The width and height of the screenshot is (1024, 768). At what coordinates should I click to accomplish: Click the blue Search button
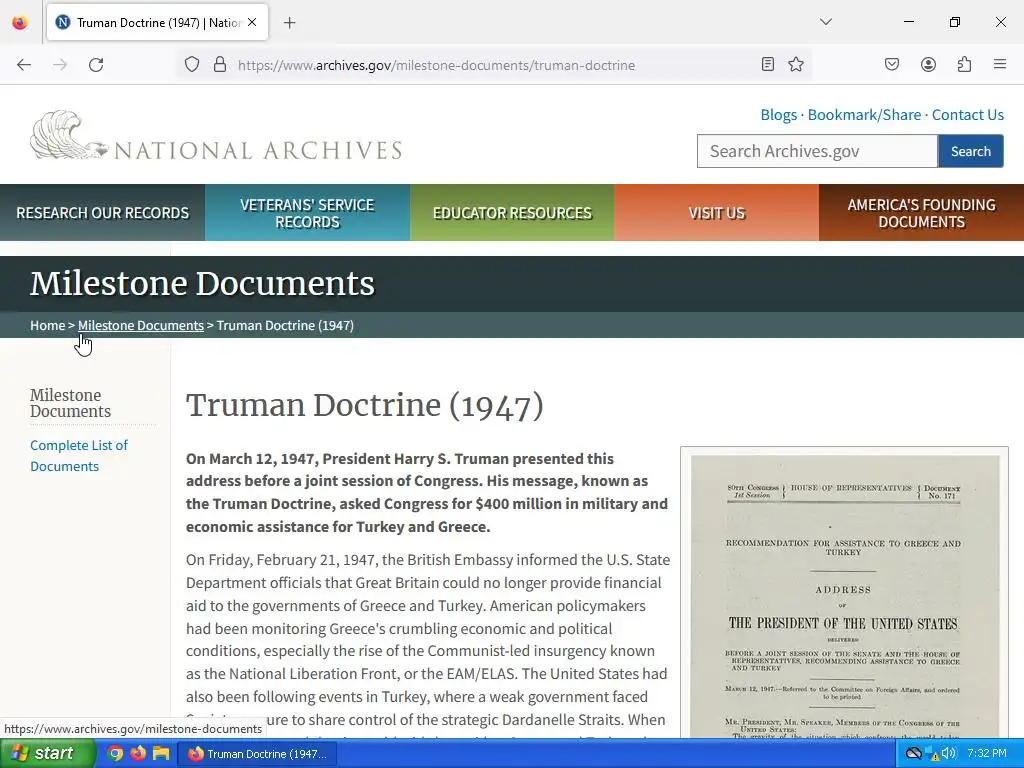point(970,152)
